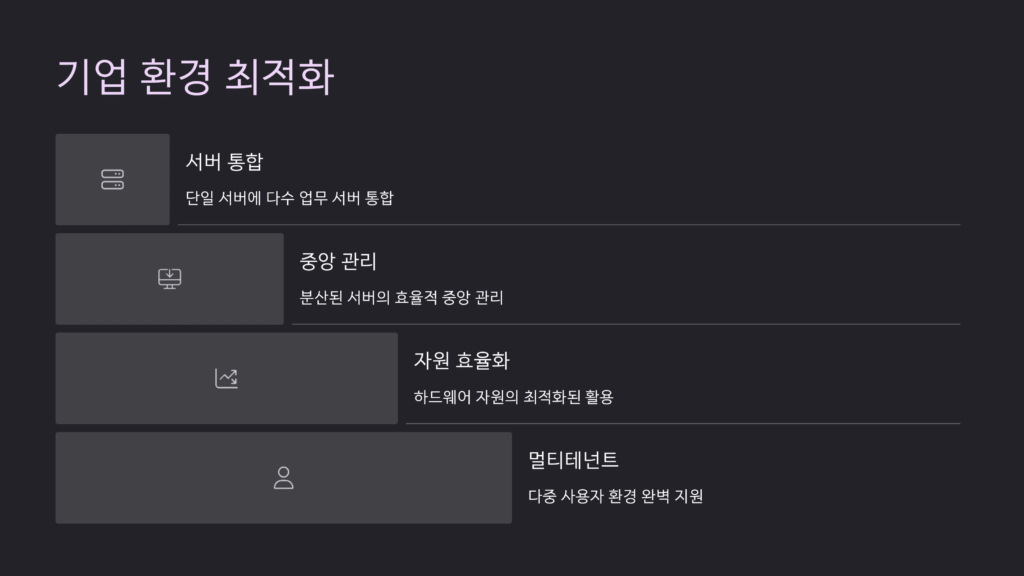The height and width of the screenshot is (576, 1024).
Task: Click divider line under 중앙 관리 description
Action: coord(626,324)
